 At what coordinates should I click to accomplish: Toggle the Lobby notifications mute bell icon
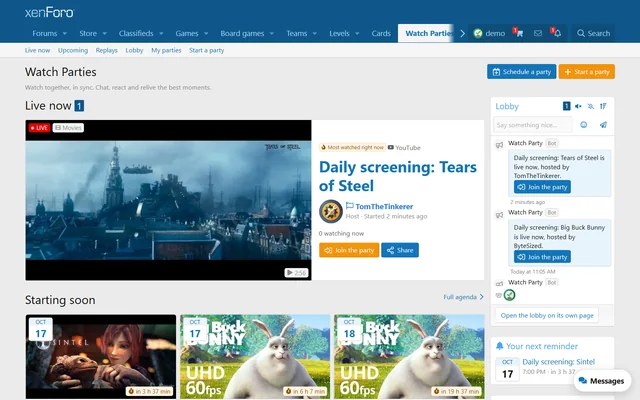591,107
